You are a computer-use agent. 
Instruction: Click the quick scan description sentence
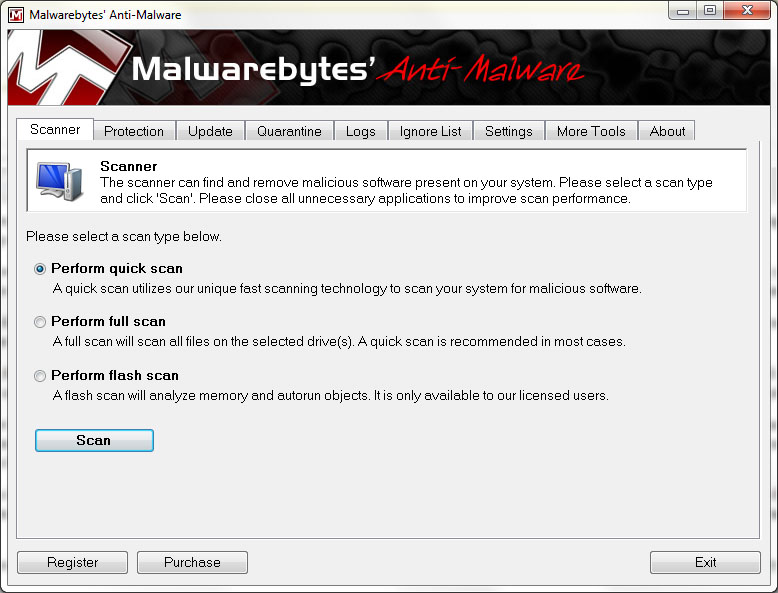[347, 289]
